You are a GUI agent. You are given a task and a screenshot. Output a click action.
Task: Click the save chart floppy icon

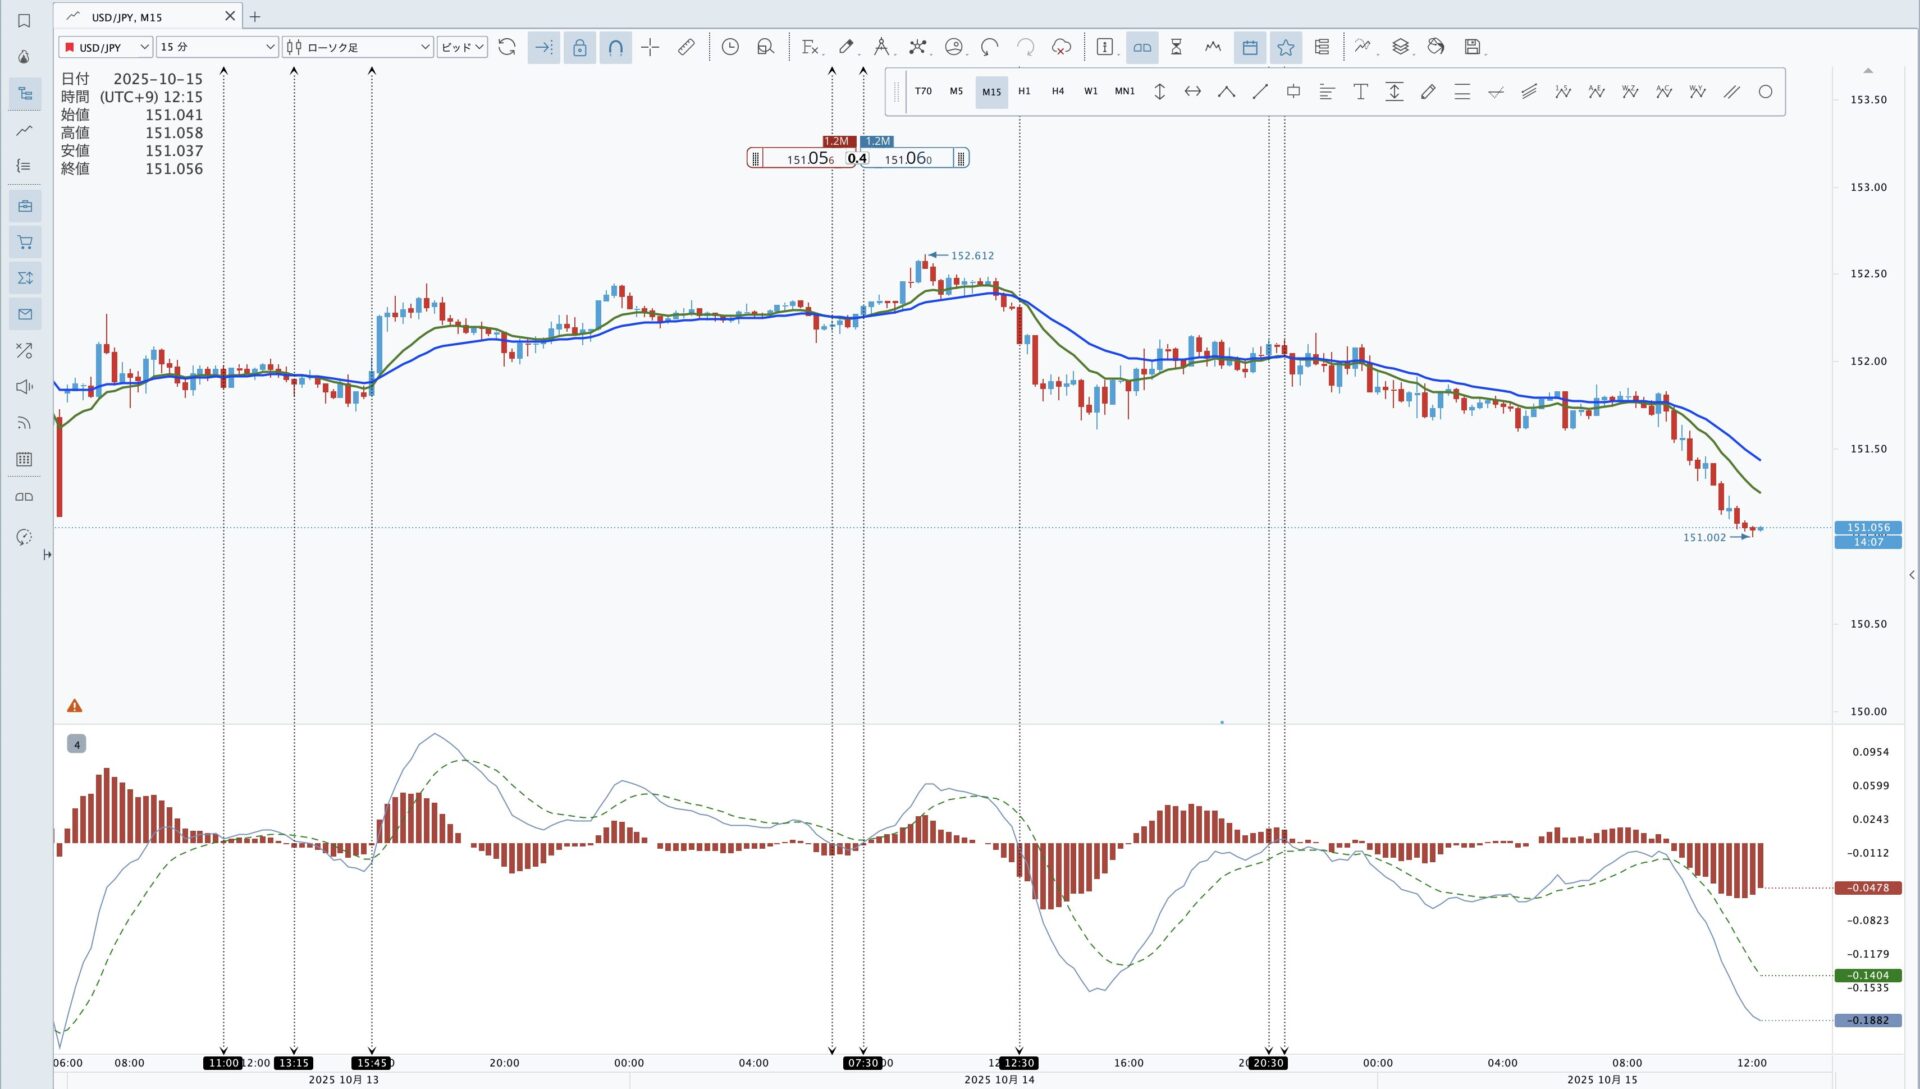point(1472,47)
